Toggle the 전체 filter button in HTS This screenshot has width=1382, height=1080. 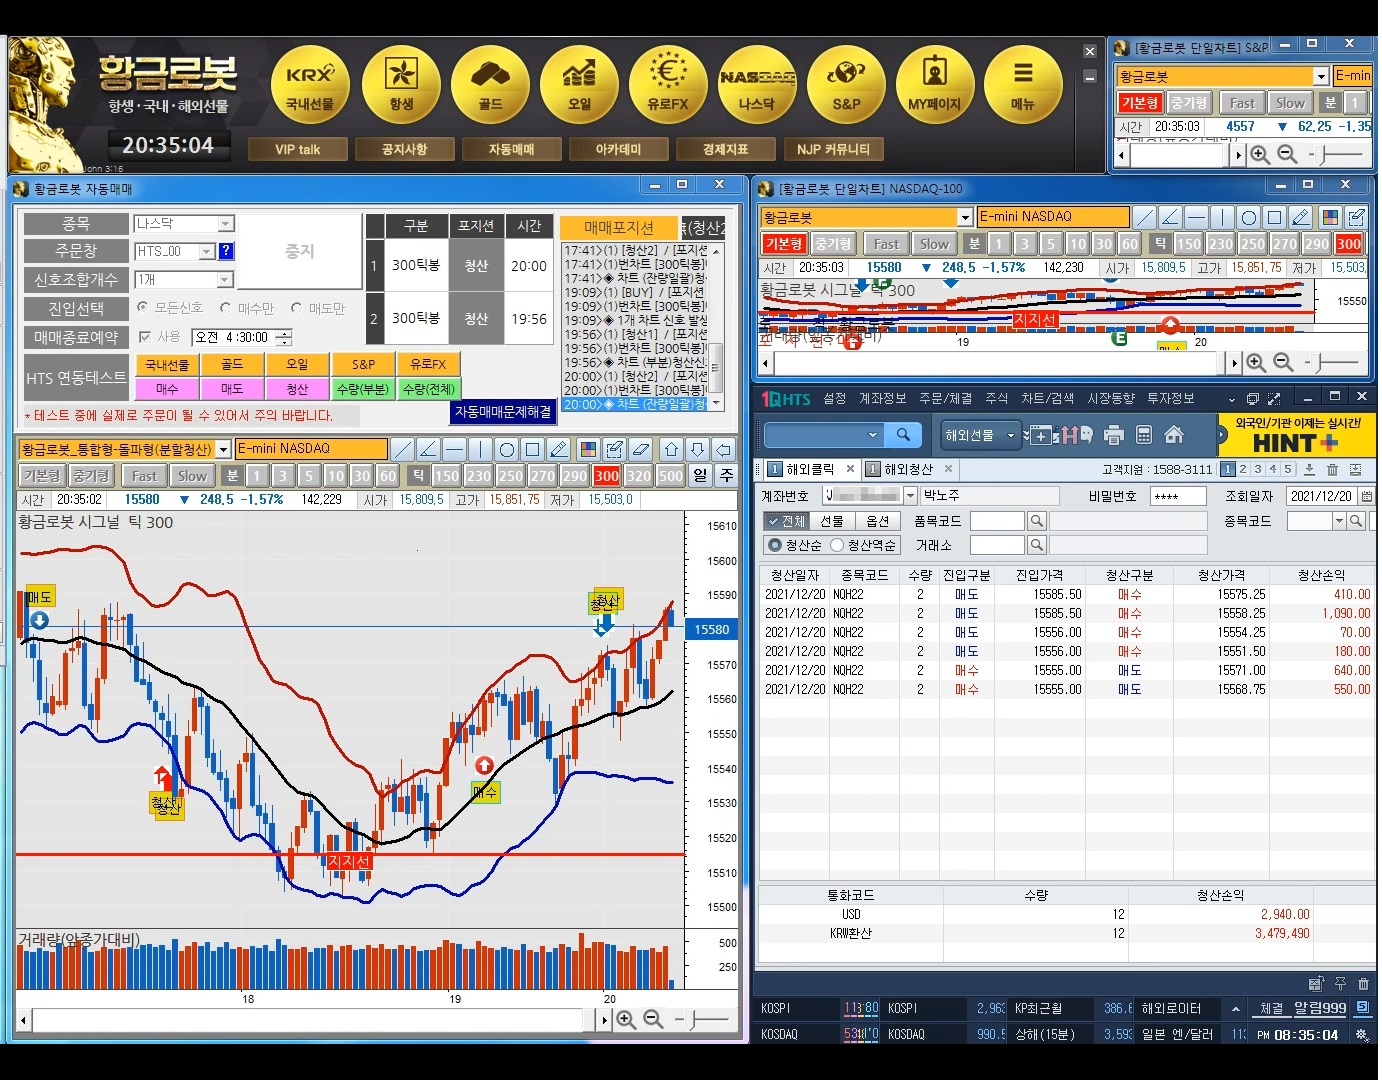click(x=786, y=521)
